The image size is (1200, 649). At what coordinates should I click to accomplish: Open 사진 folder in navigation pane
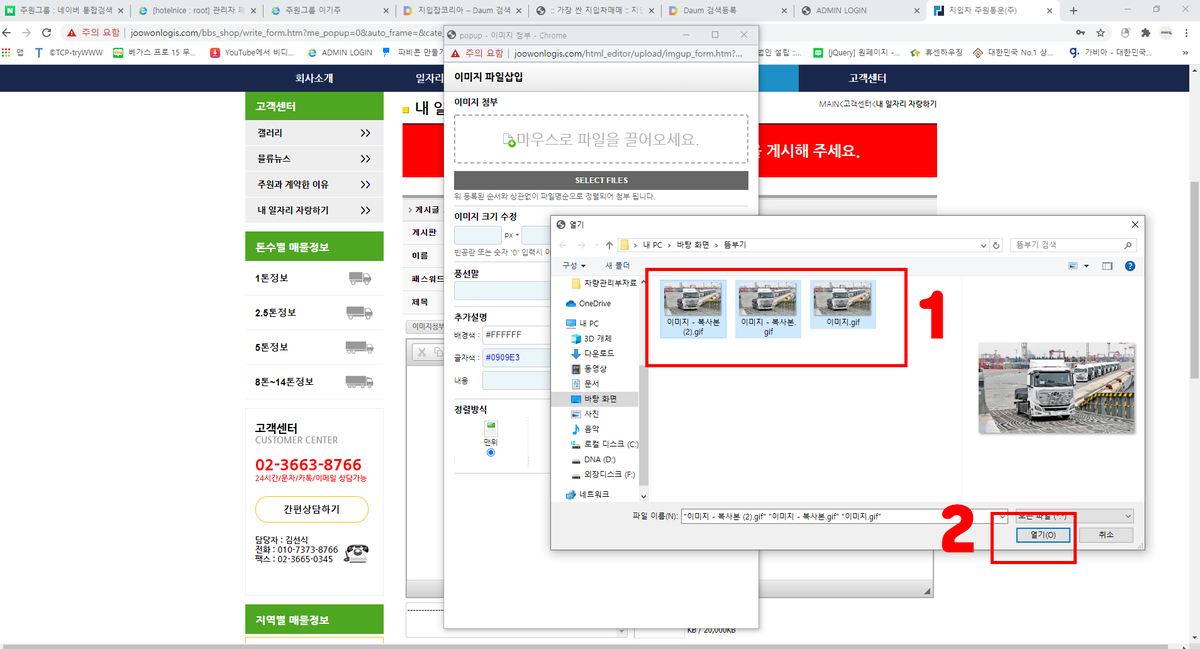point(584,413)
